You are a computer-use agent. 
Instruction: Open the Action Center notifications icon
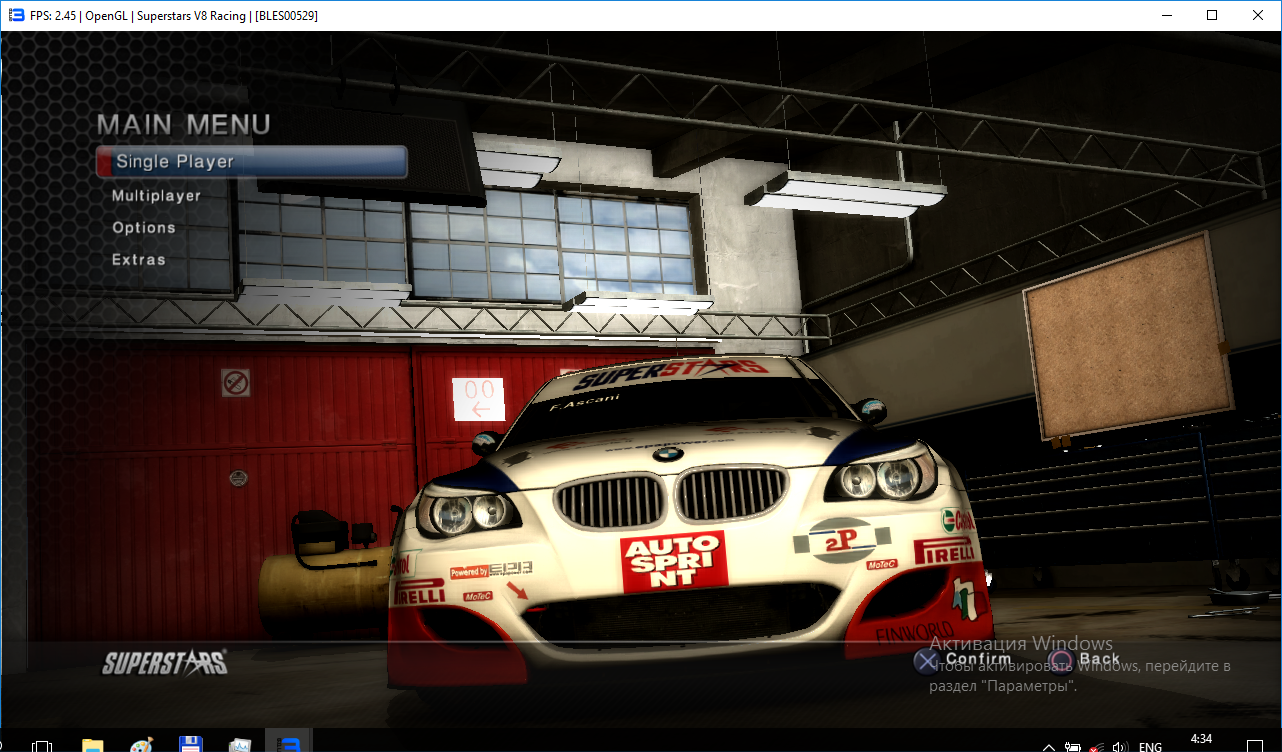[1256, 746]
